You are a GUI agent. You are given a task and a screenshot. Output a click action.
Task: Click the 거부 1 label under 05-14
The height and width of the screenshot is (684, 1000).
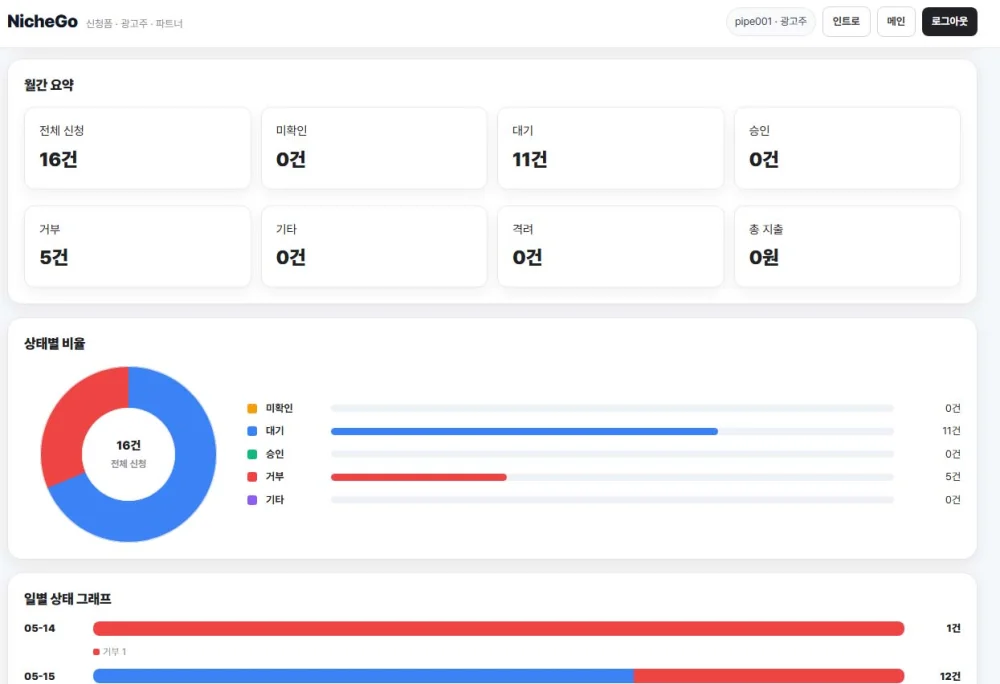click(110, 651)
